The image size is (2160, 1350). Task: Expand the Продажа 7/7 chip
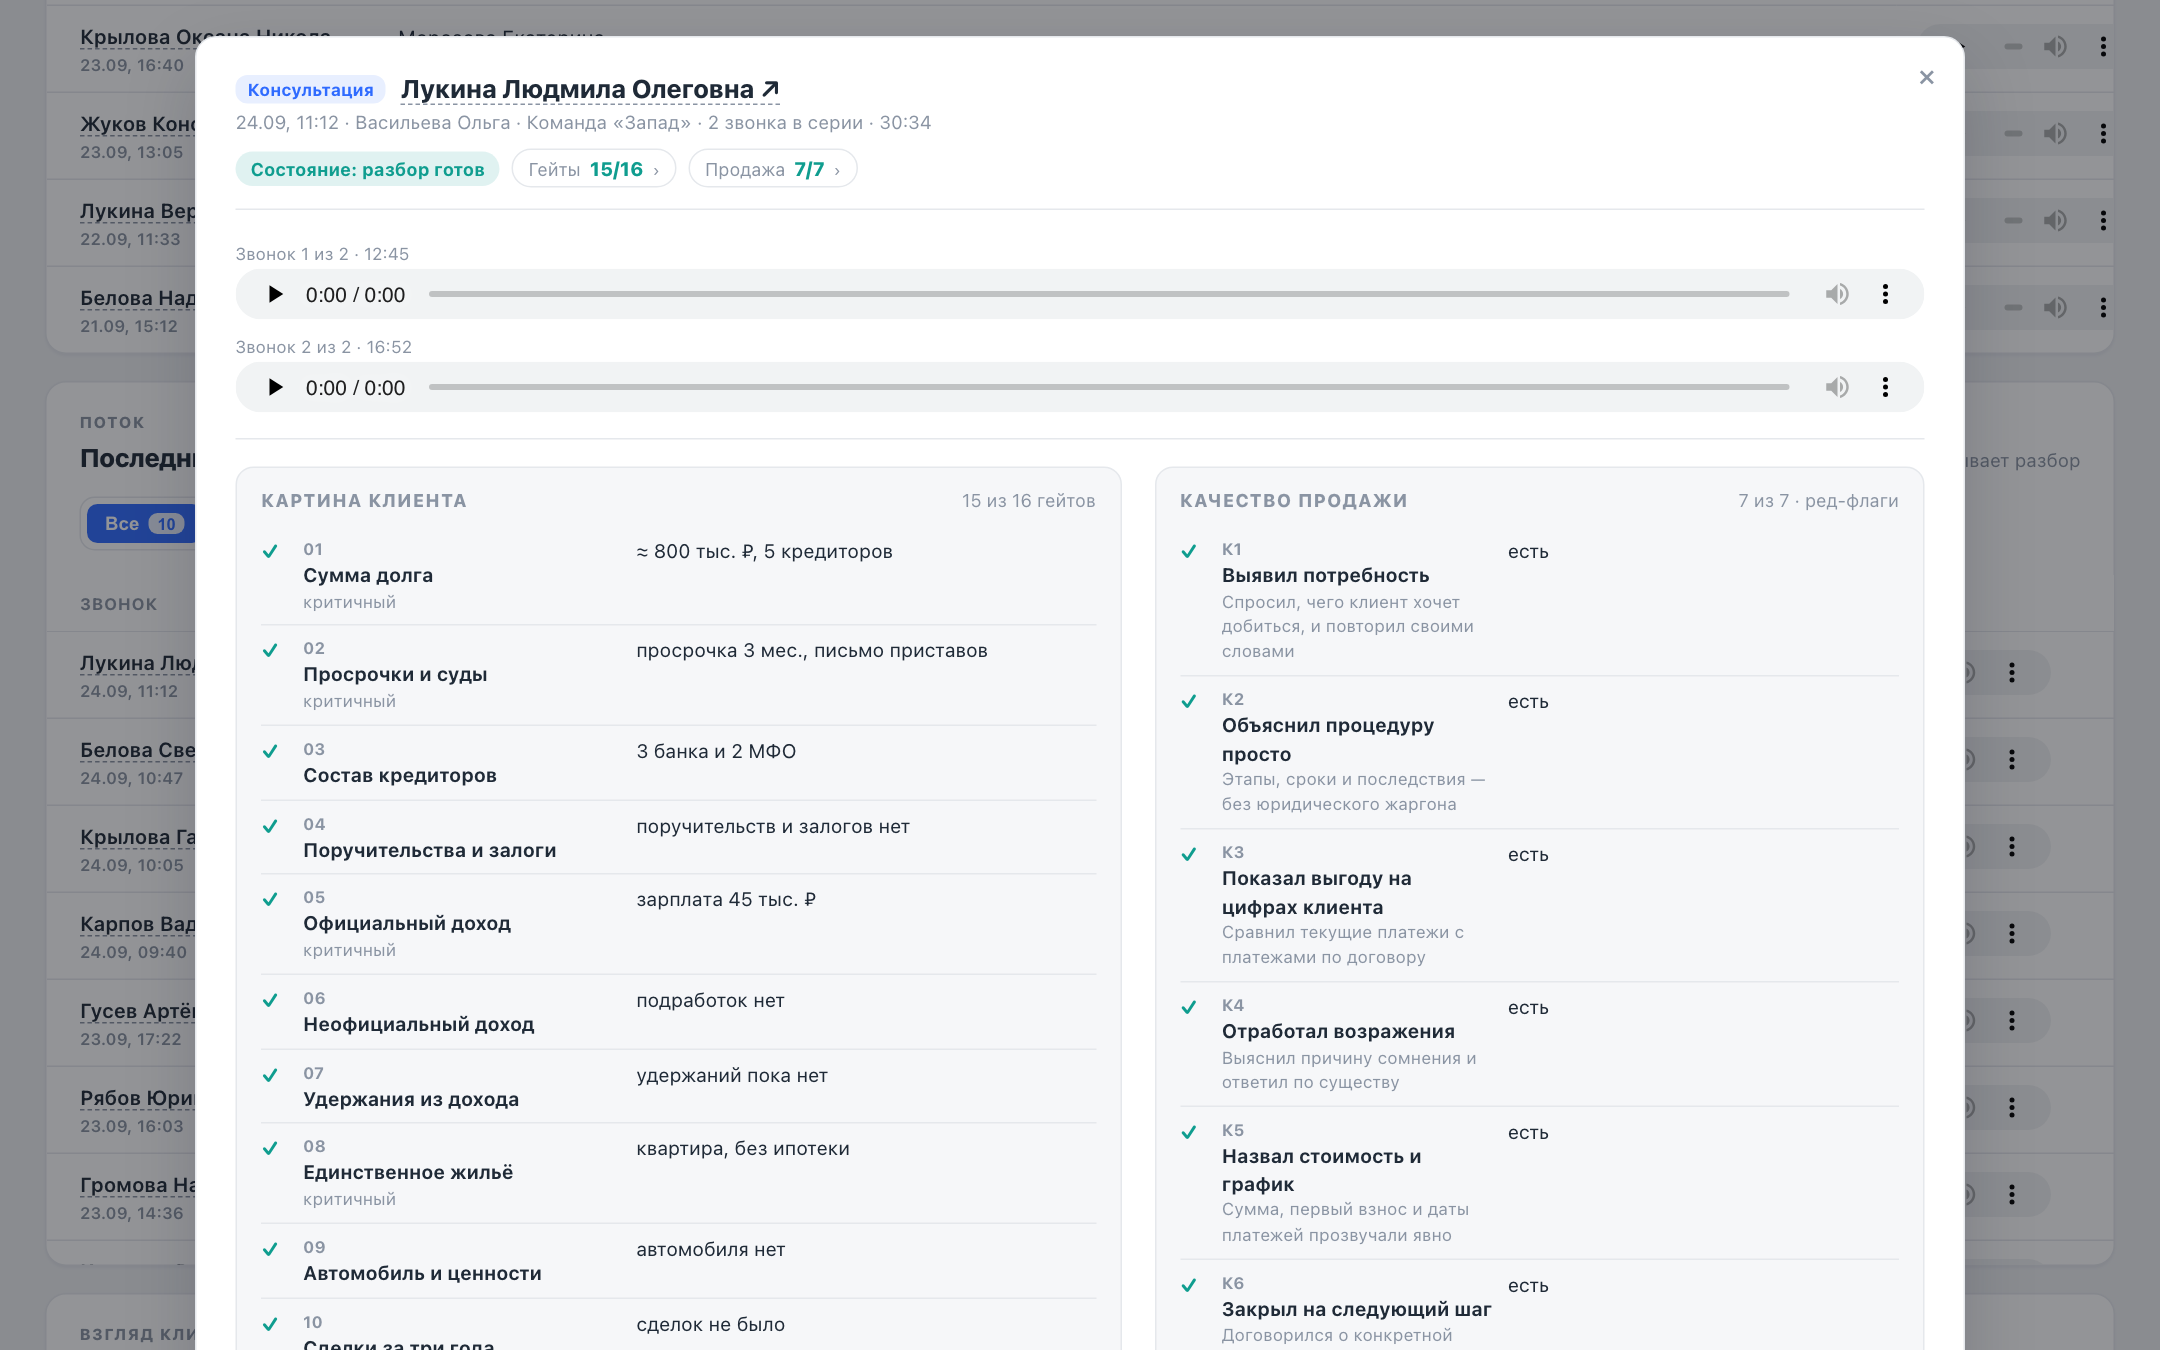(772, 169)
